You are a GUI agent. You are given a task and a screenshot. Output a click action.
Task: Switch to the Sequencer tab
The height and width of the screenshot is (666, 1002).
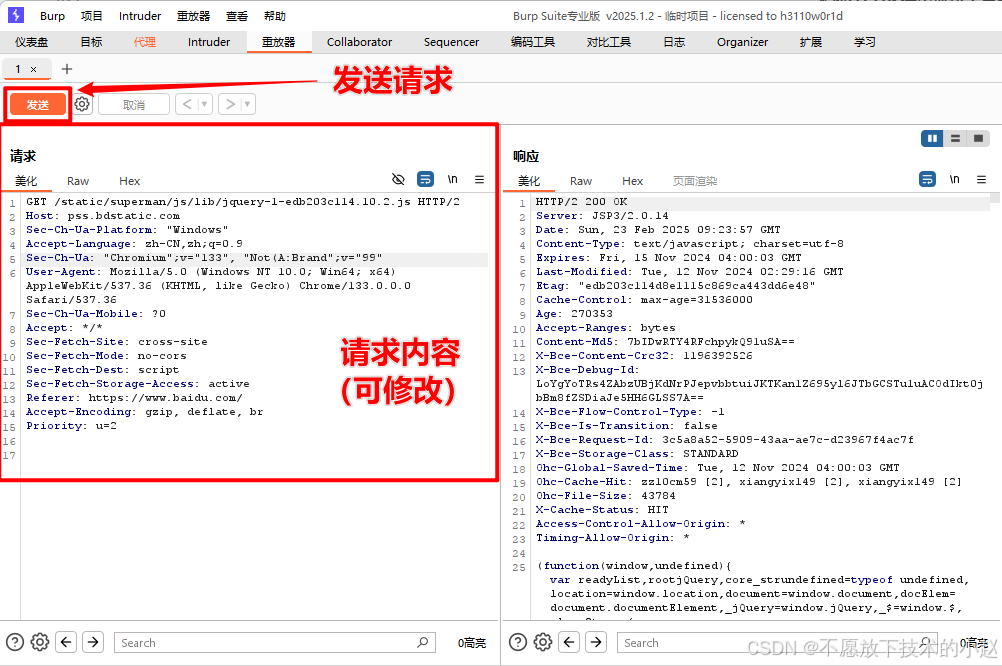(x=451, y=42)
